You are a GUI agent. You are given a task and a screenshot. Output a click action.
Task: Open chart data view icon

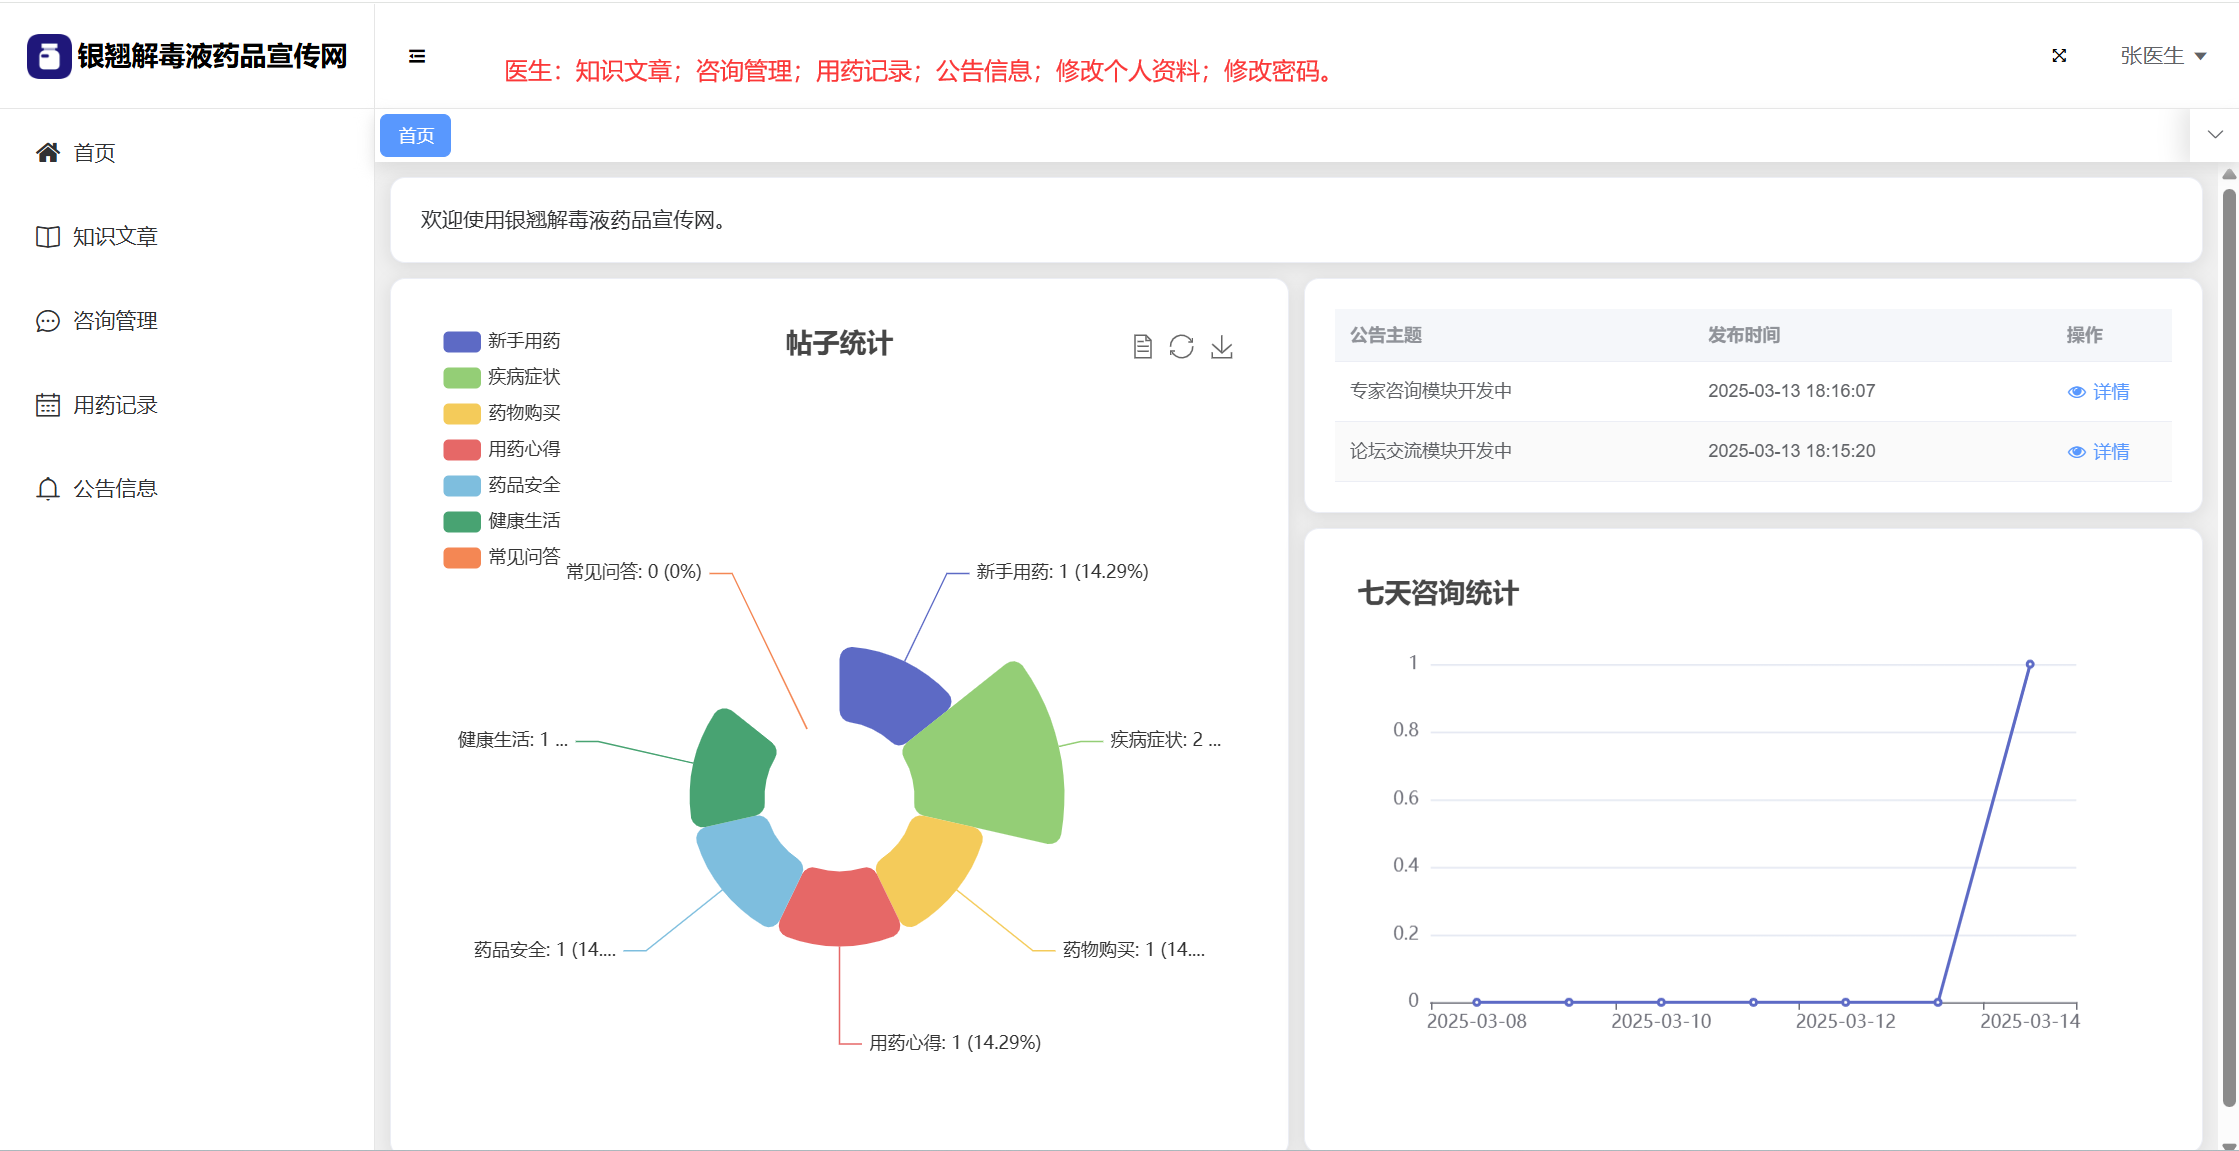point(1142,347)
